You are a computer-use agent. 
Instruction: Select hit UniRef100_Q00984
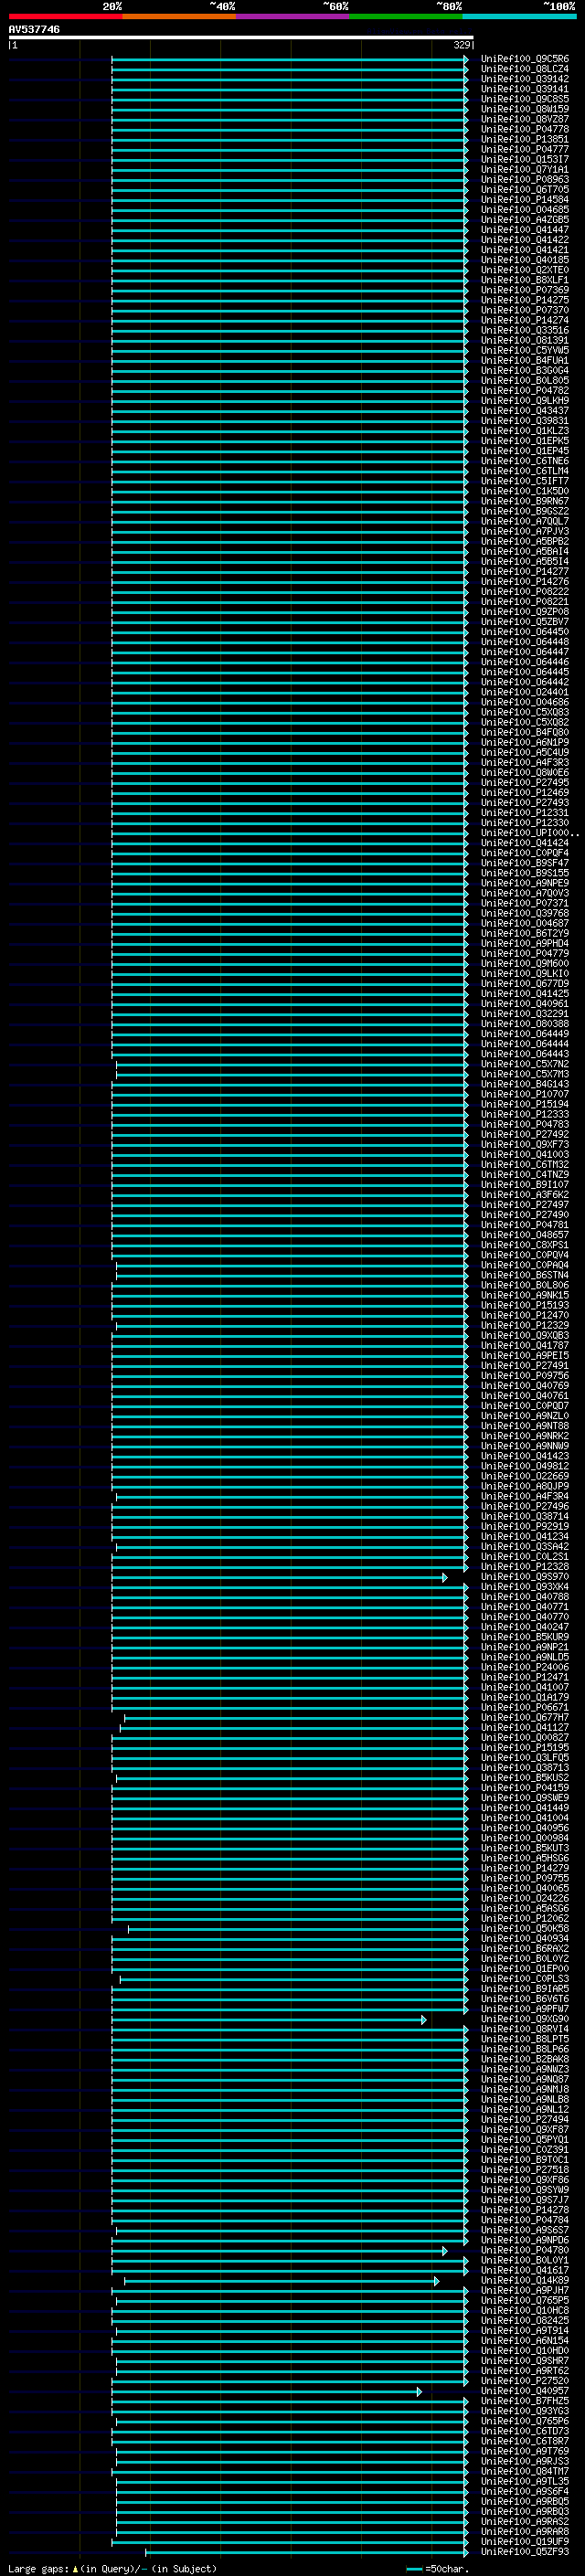point(524,1837)
